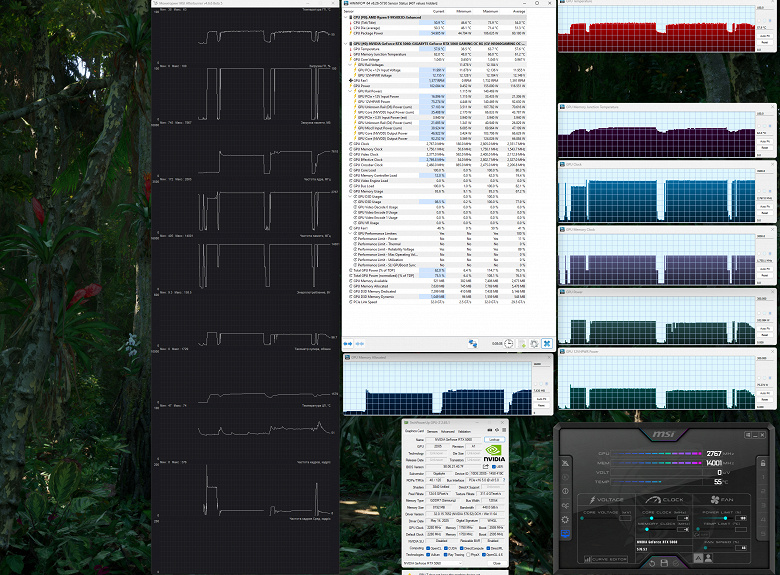780x575 pixels.
Task: Click Auto Fit button on GPU Temperature graph
Action: coord(765,36)
